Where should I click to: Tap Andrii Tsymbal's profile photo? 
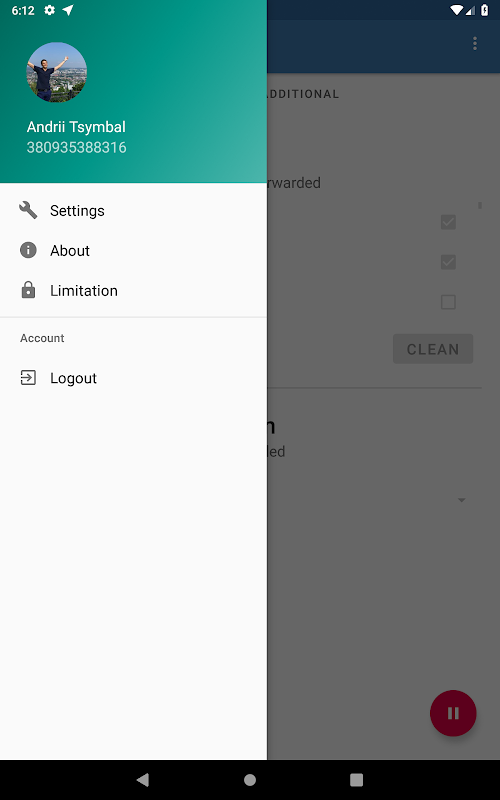57,72
